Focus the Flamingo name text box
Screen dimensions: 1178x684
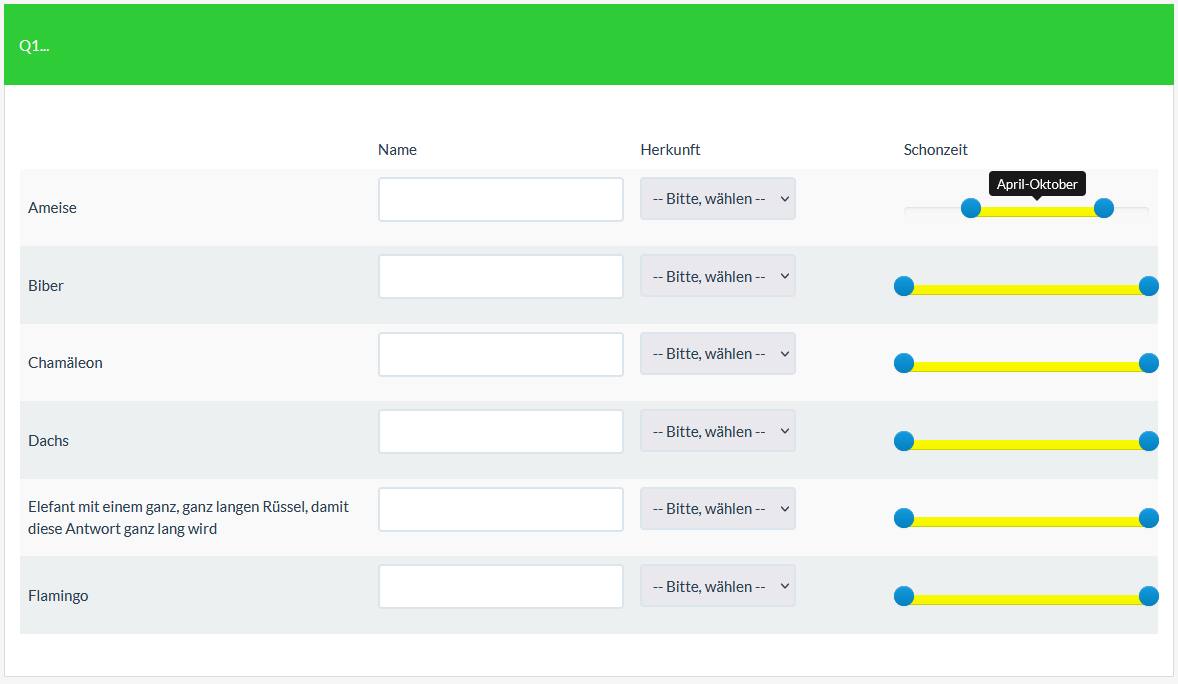(x=500, y=586)
